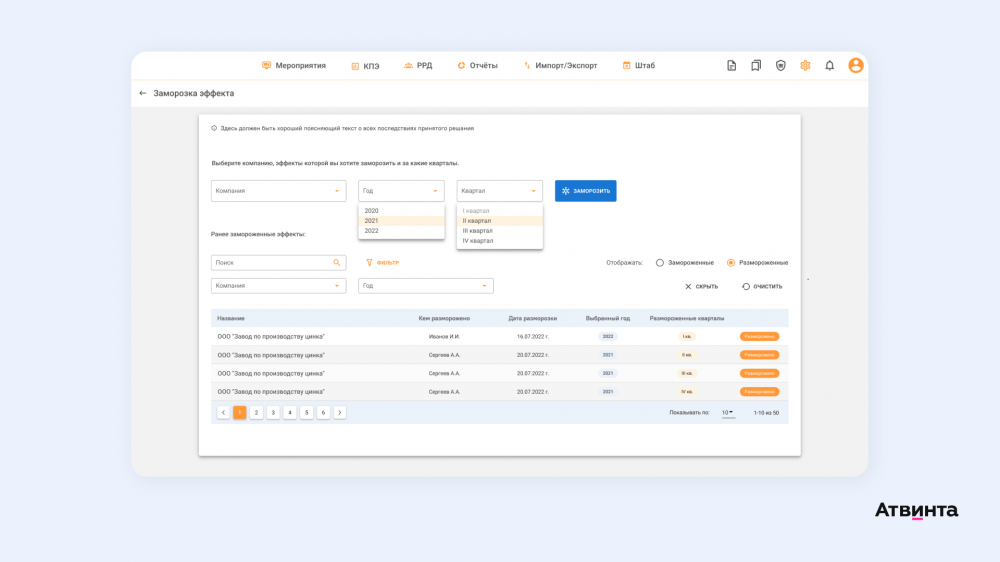Open the Показывать по page size dropdown
Screen dimensions: 1000x562
click(x=728, y=413)
